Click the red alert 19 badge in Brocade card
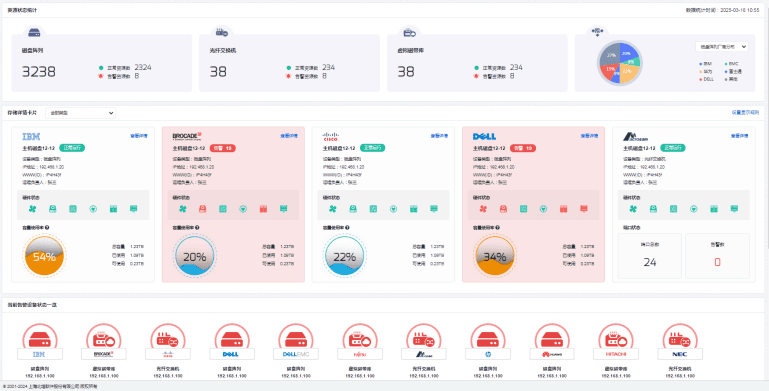Viewport: 769px width, 391px height. click(223, 148)
